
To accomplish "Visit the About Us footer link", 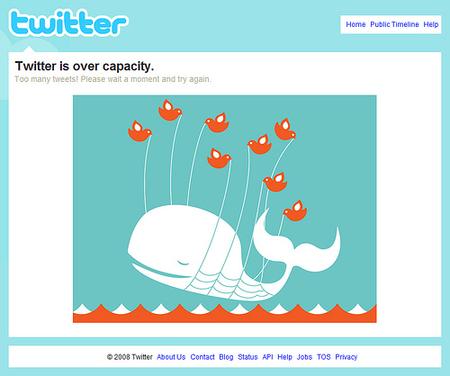I will [x=171, y=357].
